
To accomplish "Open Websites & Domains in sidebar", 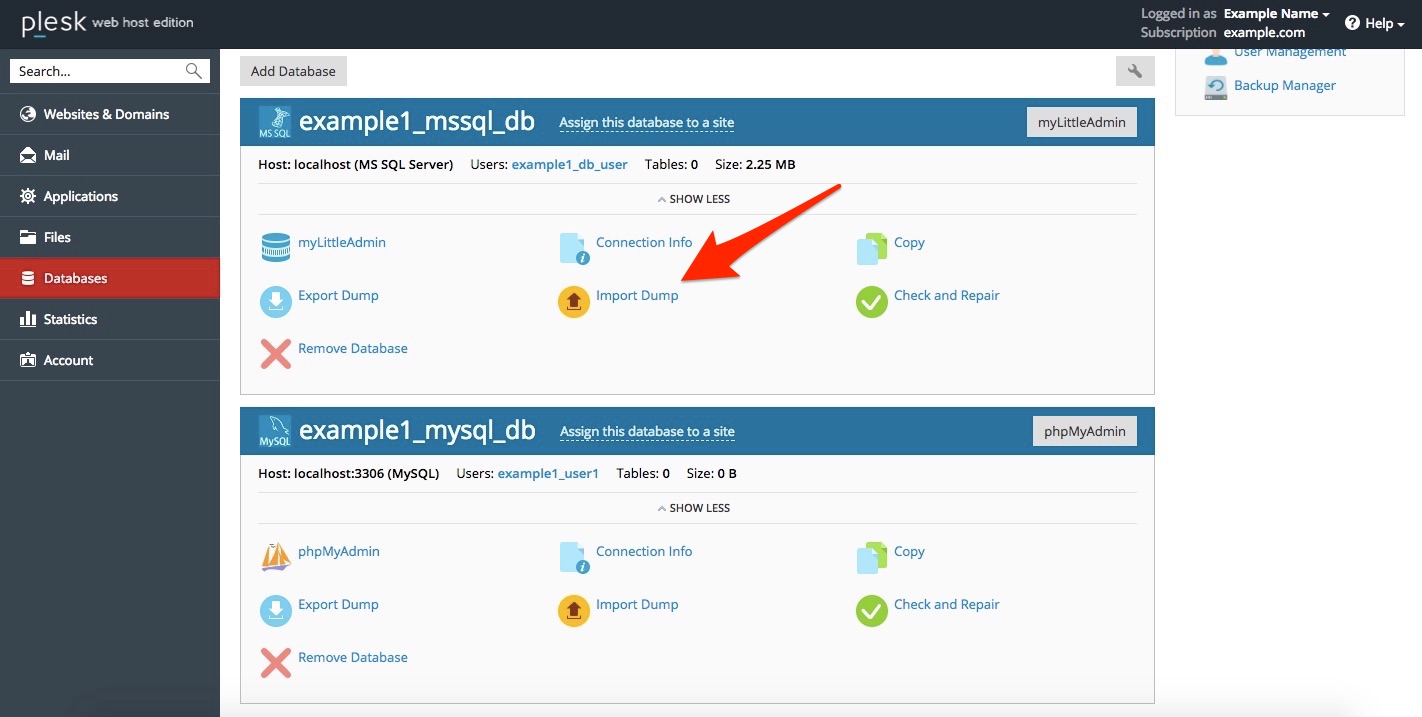I will pyautogui.click(x=110, y=114).
